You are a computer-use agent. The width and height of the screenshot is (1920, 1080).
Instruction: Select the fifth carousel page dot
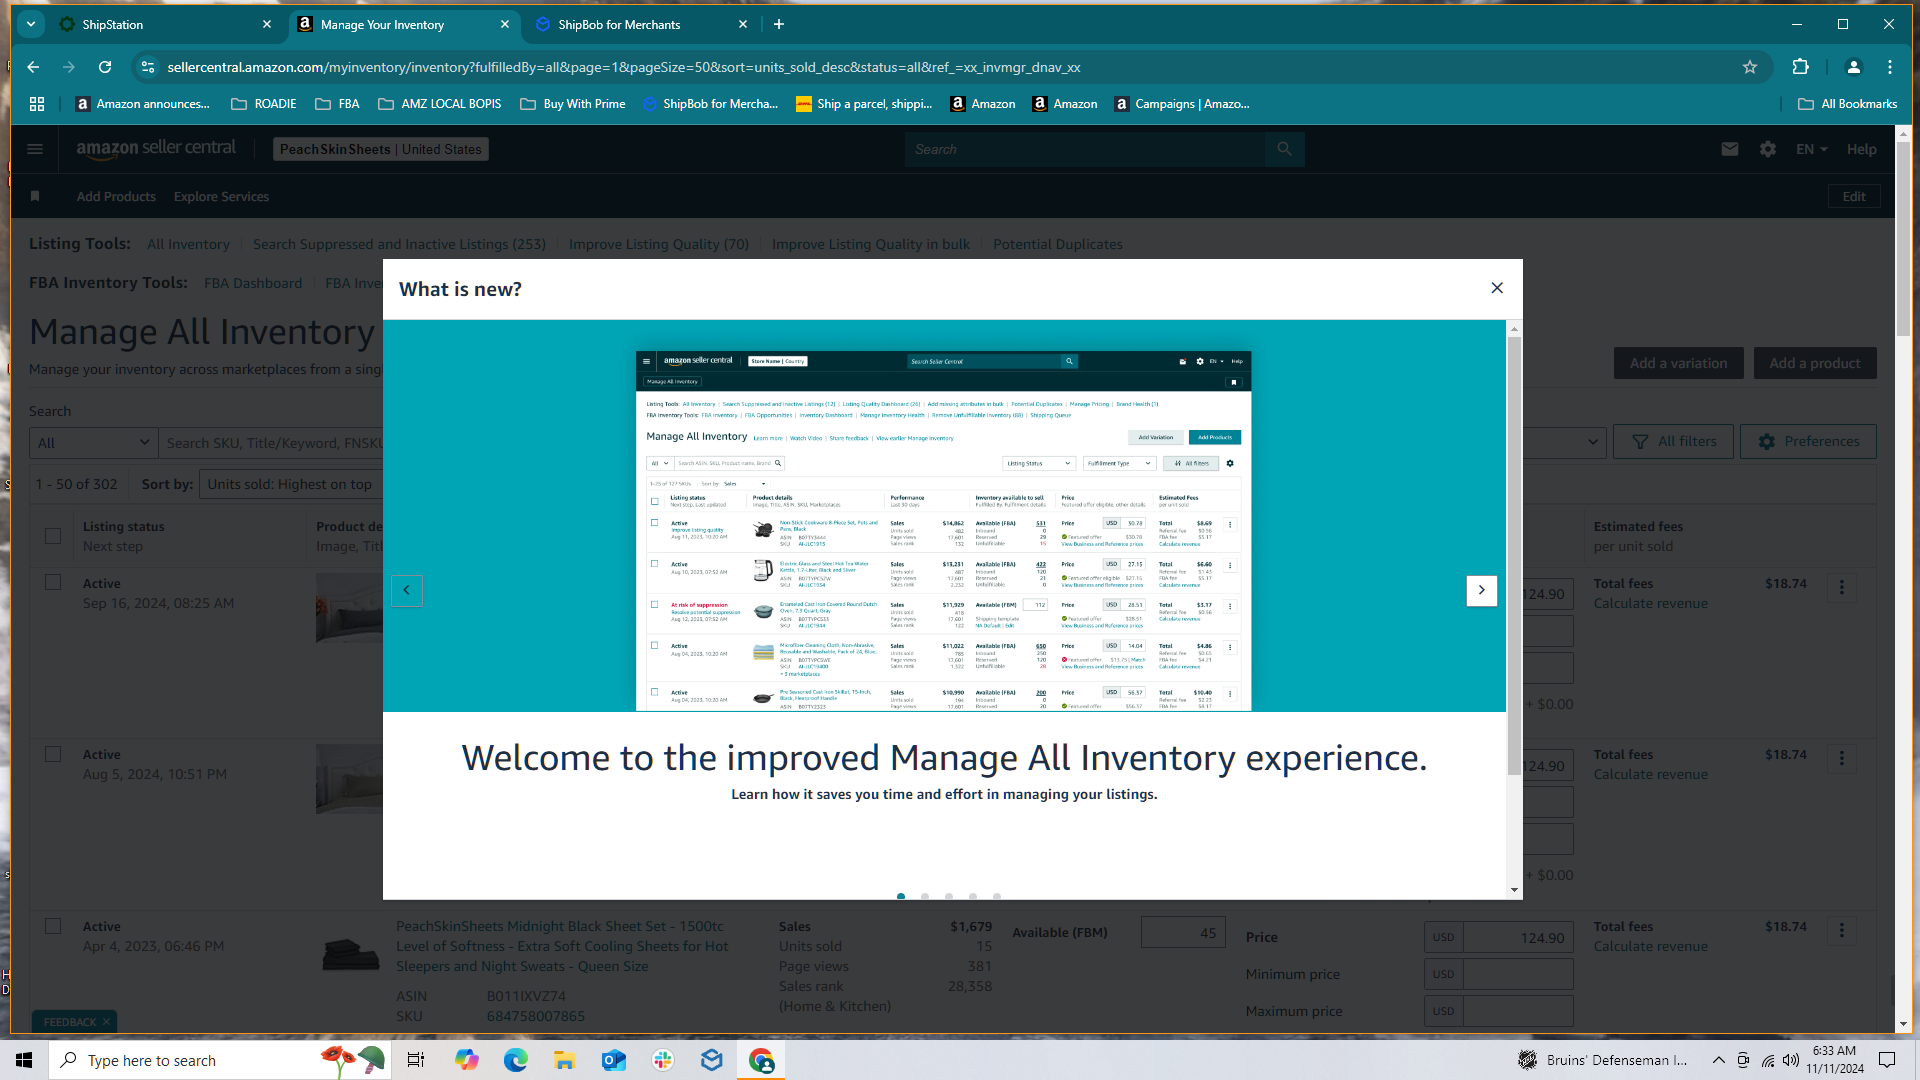pyautogui.click(x=997, y=896)
